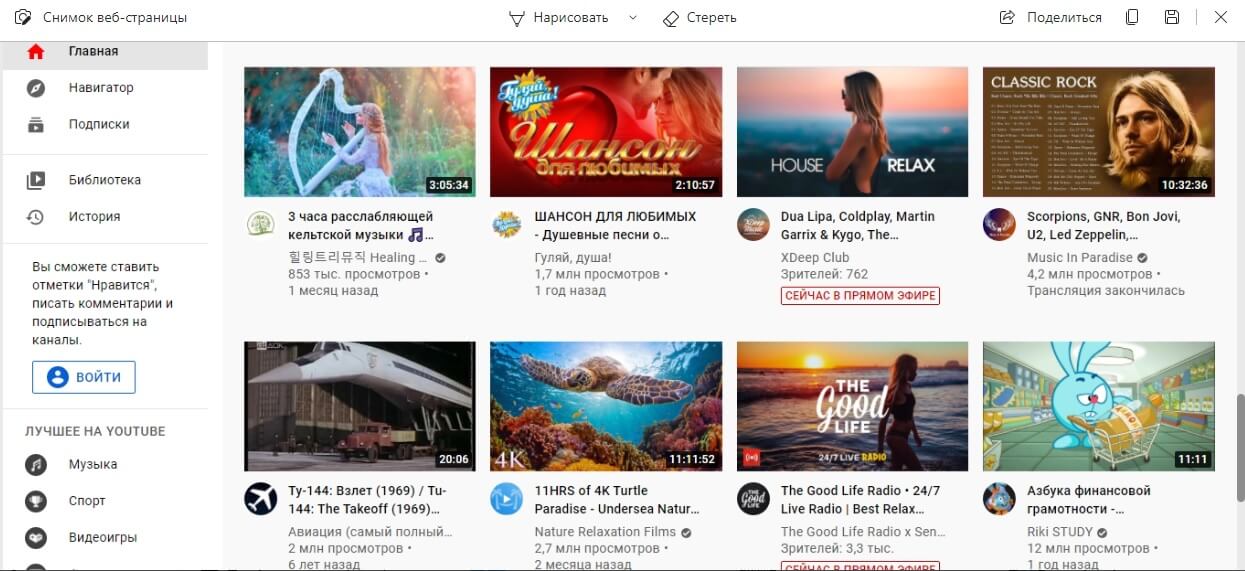This screenshot has height=571, width=1245.
Task: Click the Home icon in the sidebar
Action: [36, 52]
